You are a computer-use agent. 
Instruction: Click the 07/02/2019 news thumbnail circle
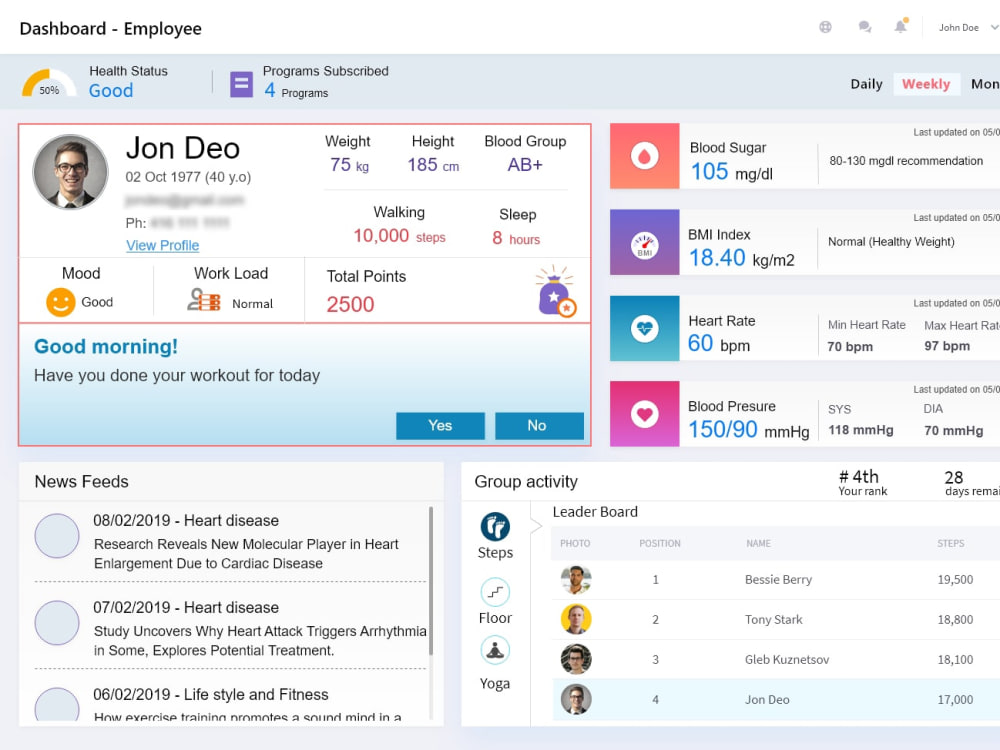(x=57, y=622)
